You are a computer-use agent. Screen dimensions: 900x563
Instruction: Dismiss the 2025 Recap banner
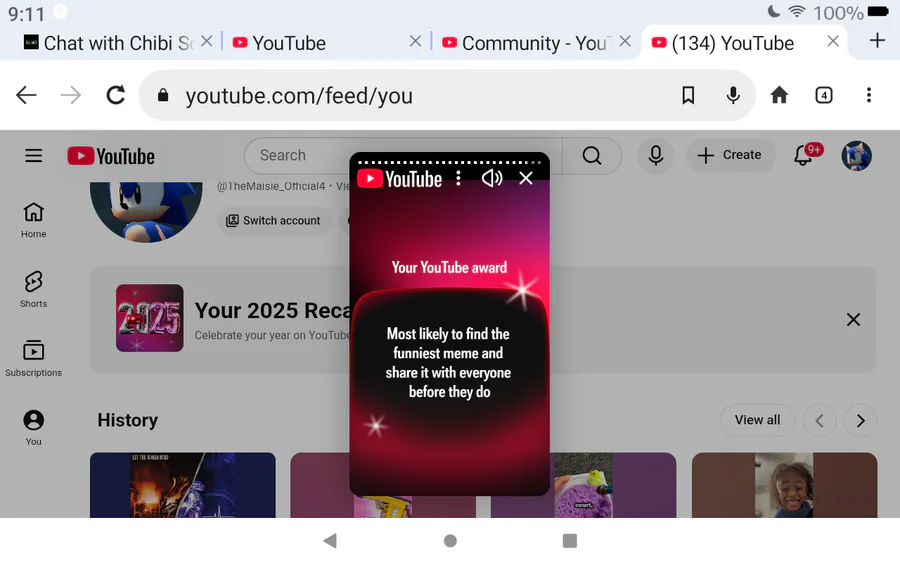pos(853,320)
